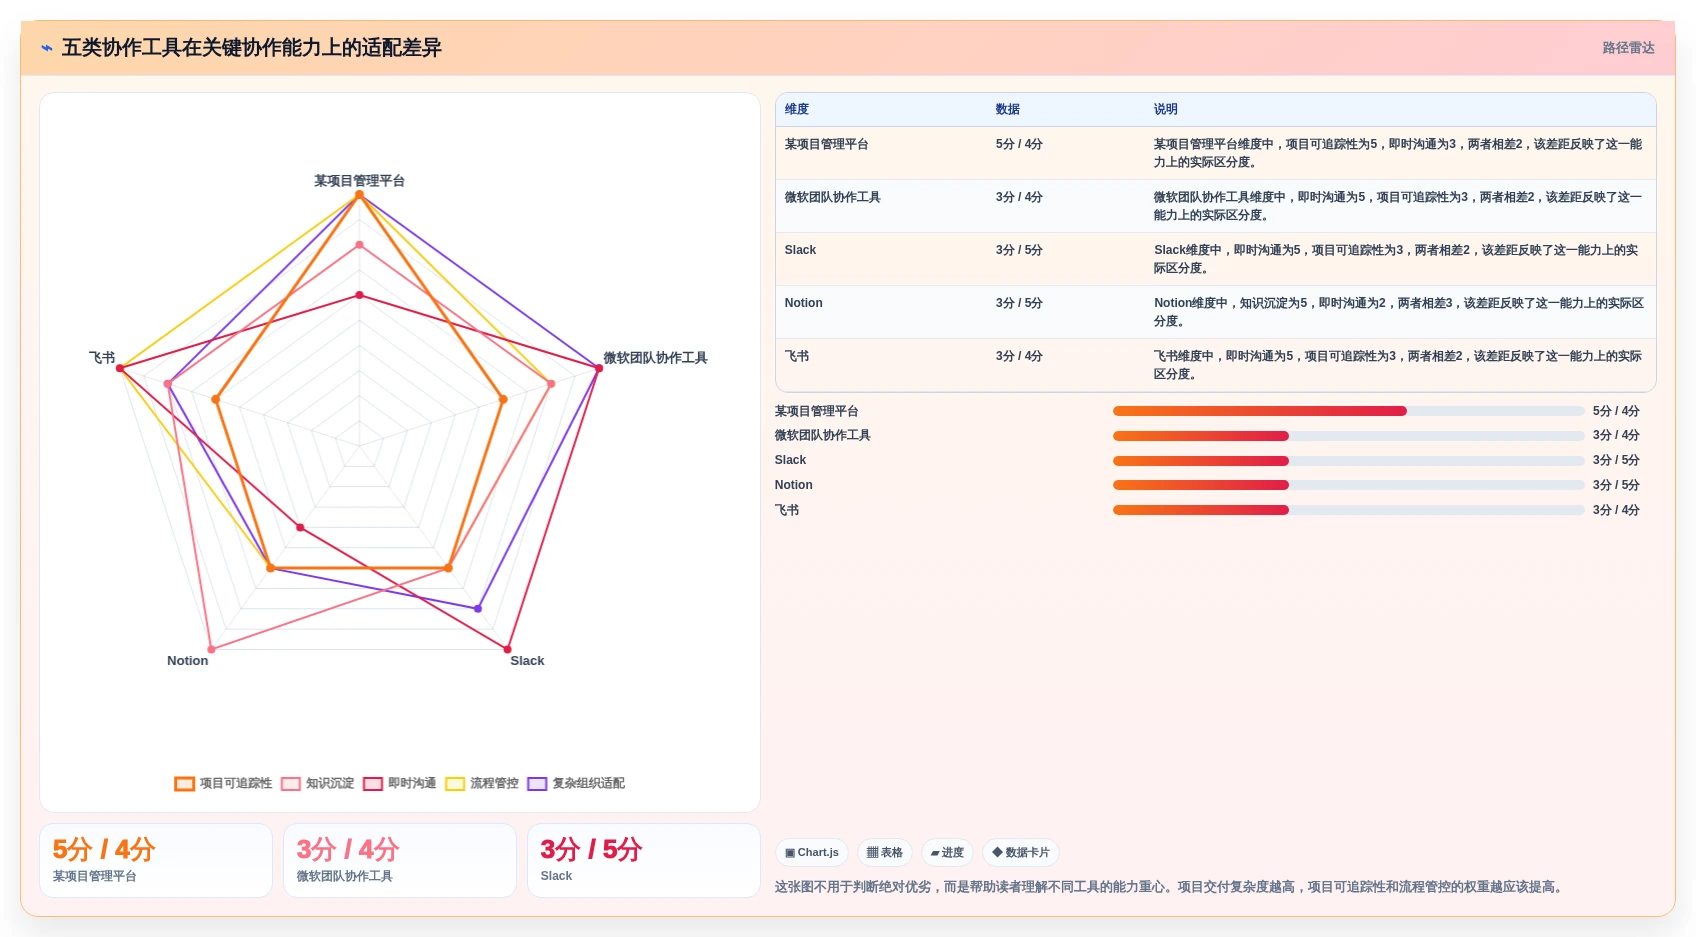The height and width of the screenshot is (937, 1696).
Task: Click the 3分 / 5分 data cell in Slack row
Action: coord(1019,250)
